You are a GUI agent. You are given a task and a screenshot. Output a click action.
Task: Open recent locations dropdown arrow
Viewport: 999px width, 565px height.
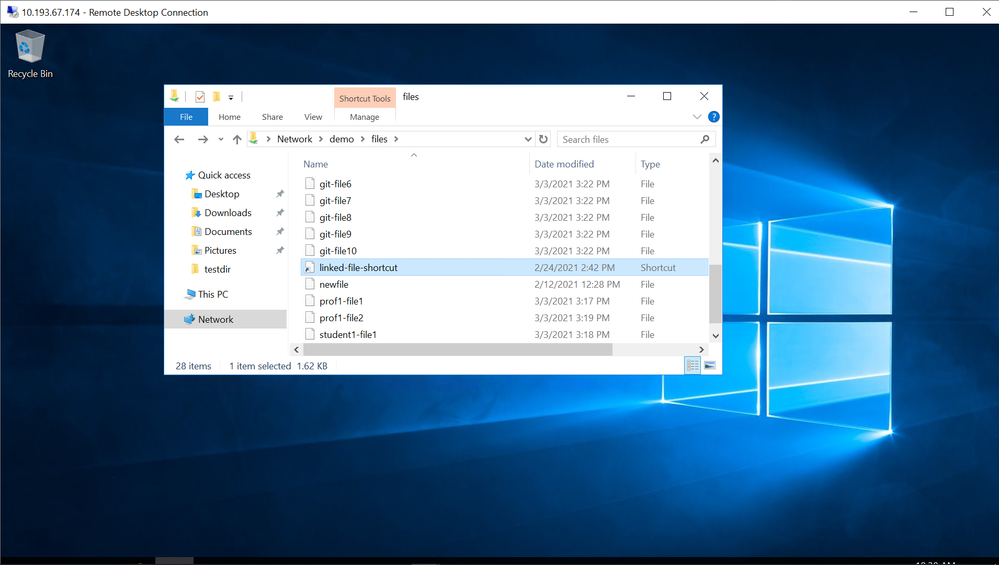pyautogui.click(x=221, y=140)
